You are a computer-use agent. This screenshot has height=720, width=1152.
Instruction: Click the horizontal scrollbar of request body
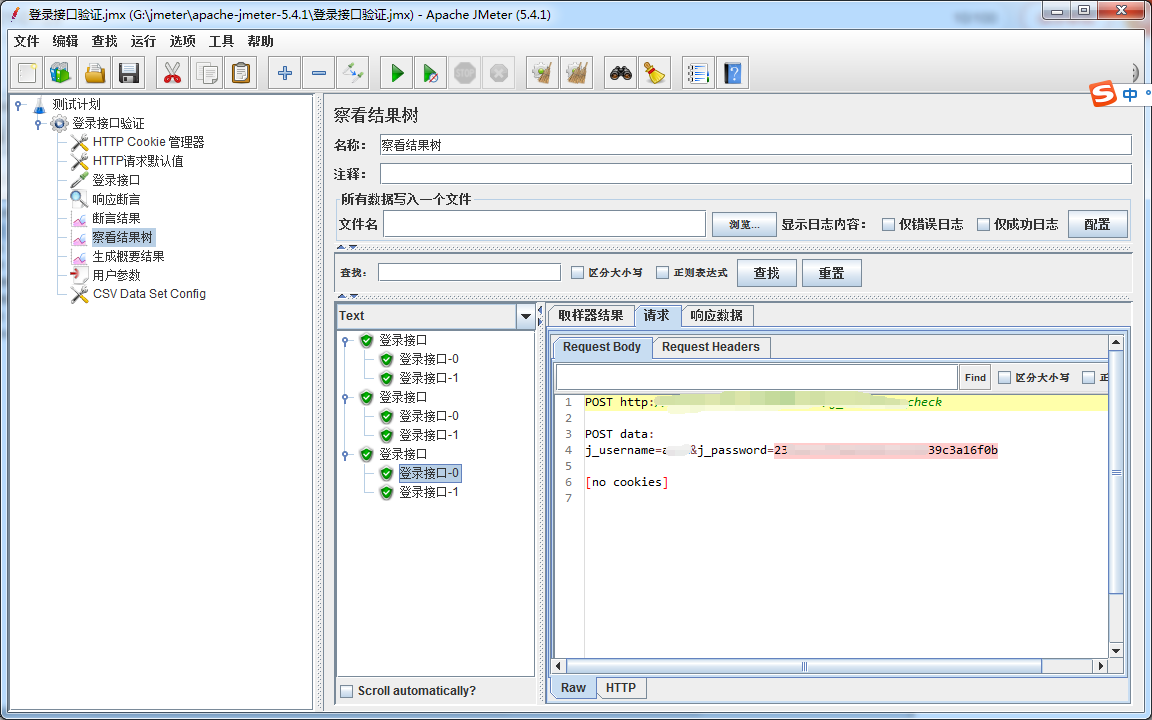click(804, 666)
